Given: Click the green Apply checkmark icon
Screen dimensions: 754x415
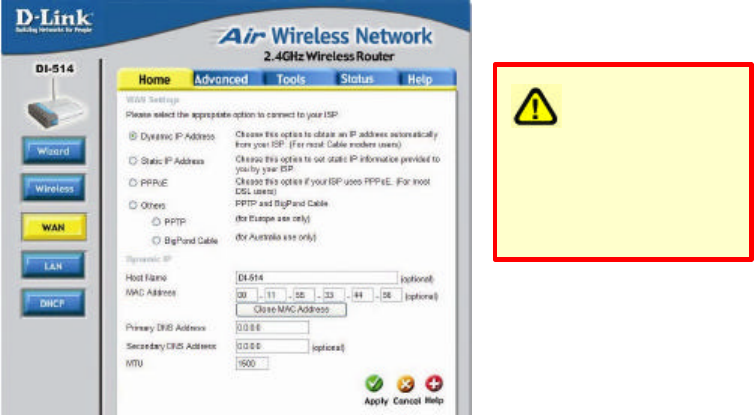Looking at the screenshot, I should (x=374, y=384).
